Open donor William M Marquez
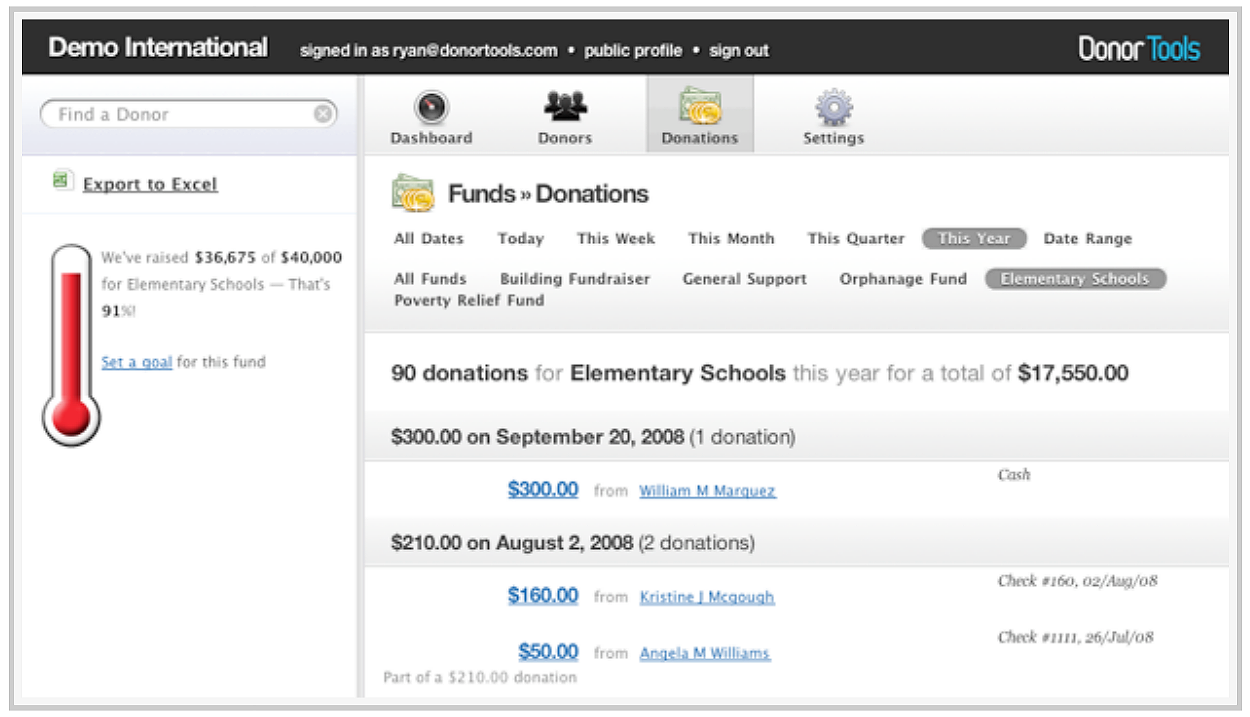1250x717 pixels. 707,491
